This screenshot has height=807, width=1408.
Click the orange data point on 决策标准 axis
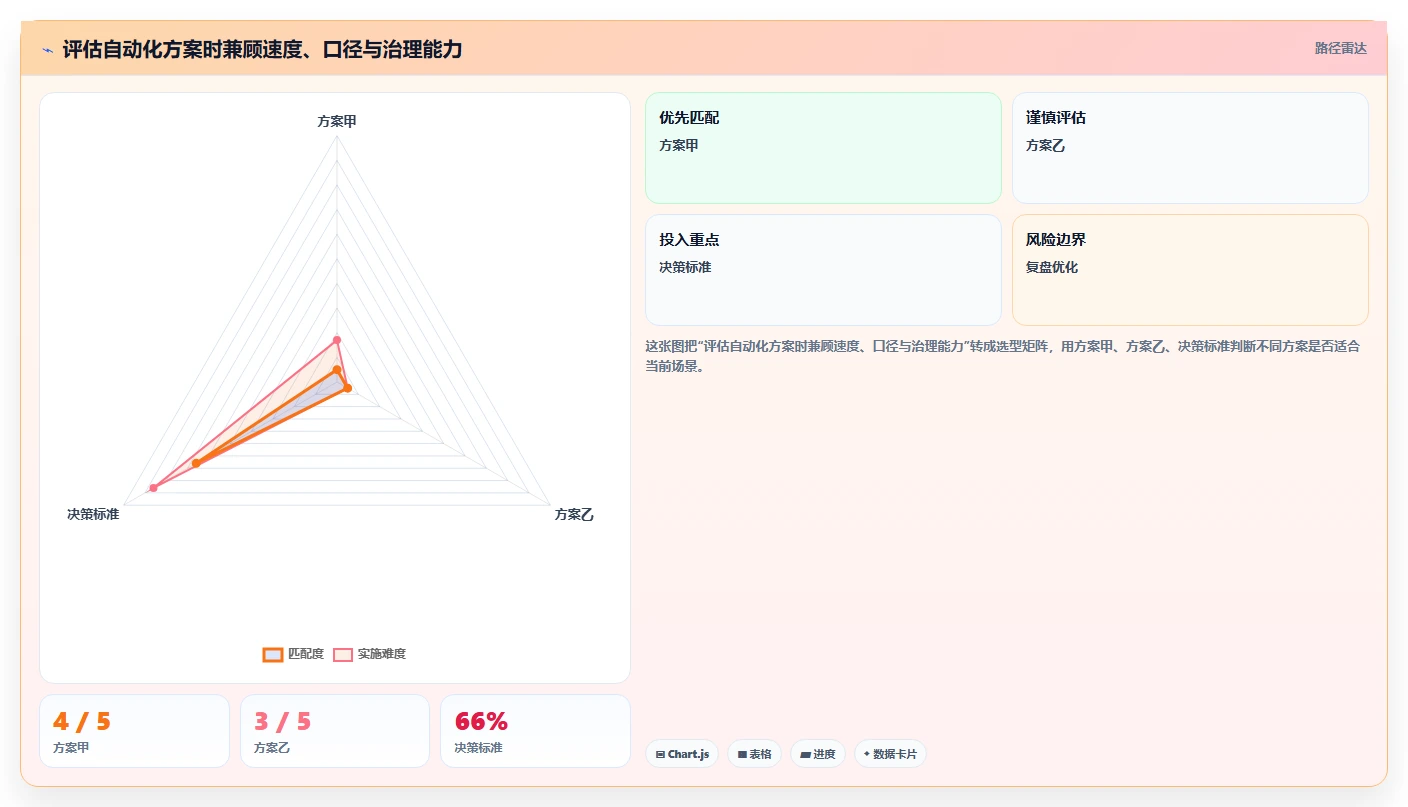(x=196, y=463)
